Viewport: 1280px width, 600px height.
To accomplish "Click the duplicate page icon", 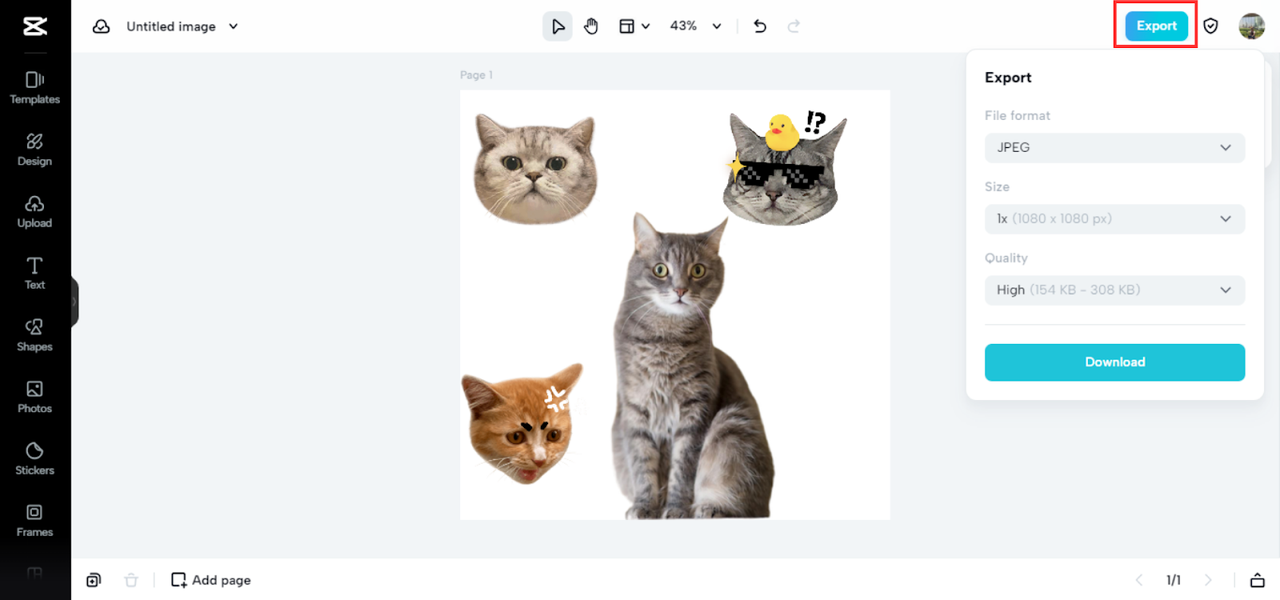I will [93, 580].
